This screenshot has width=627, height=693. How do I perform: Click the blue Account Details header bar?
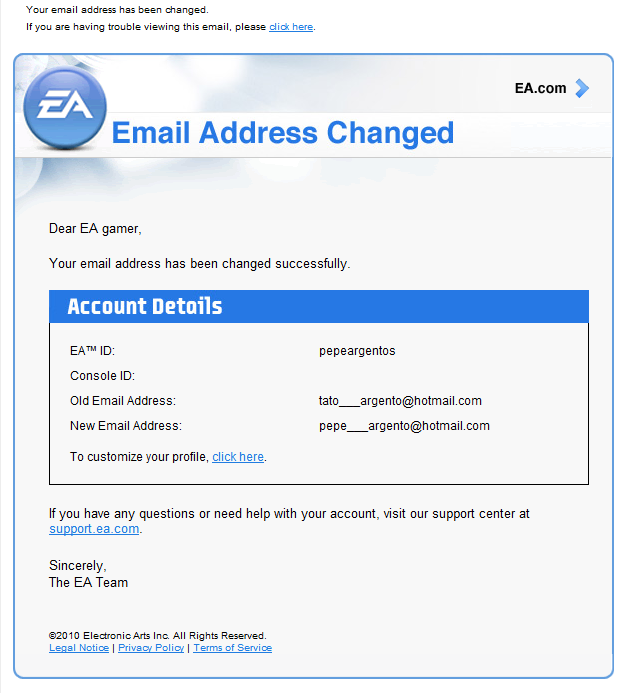319,306
